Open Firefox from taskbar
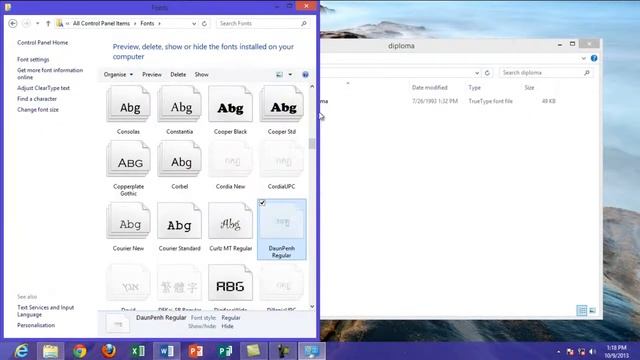640x360 pixels. pyautogui.click(x=109, y=351)
